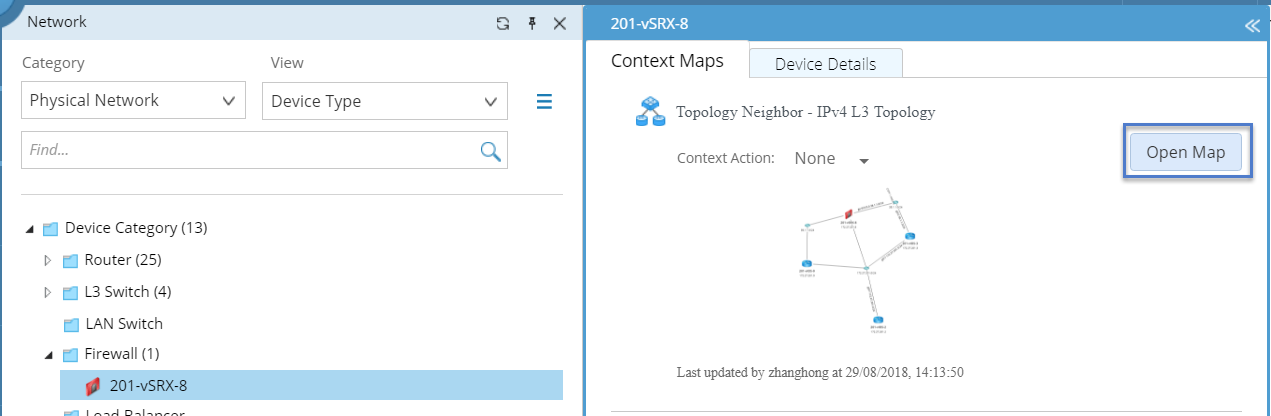Open the Category dropdown

click(x=133, y=101)
